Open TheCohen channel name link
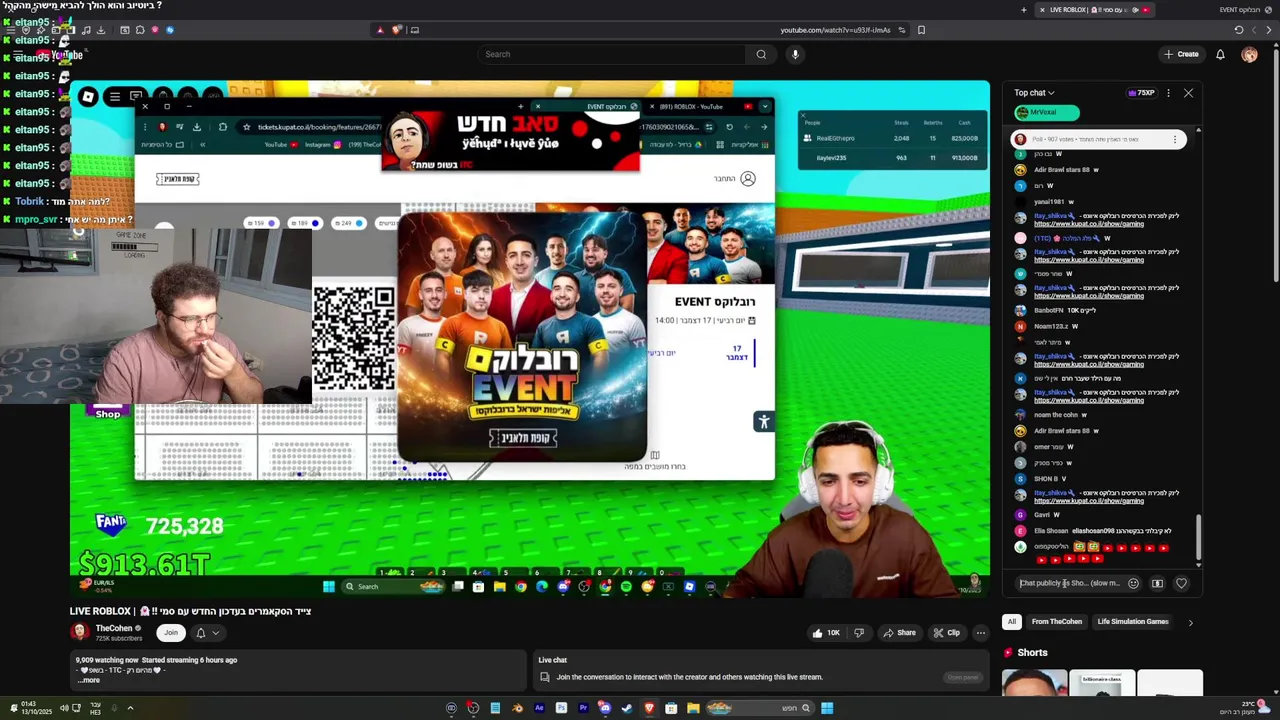Screen dimensions: 1280x720 tap(113, 628)
